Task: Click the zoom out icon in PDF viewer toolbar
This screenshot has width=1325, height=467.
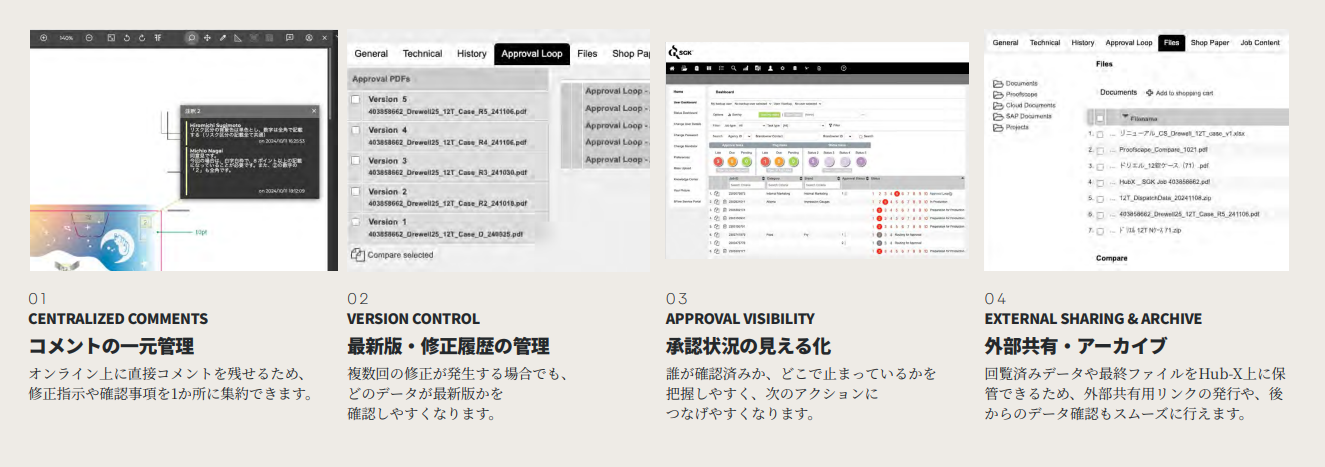Action: (x=89, y=38)
